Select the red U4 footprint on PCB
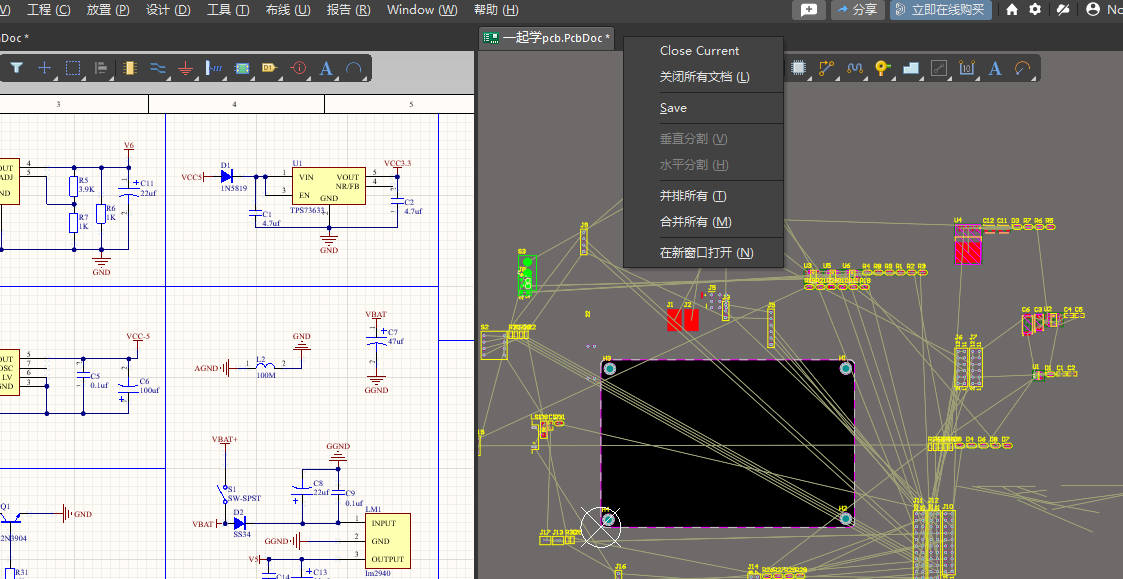This screenshot has width=1123, height=579. [968, 246]
